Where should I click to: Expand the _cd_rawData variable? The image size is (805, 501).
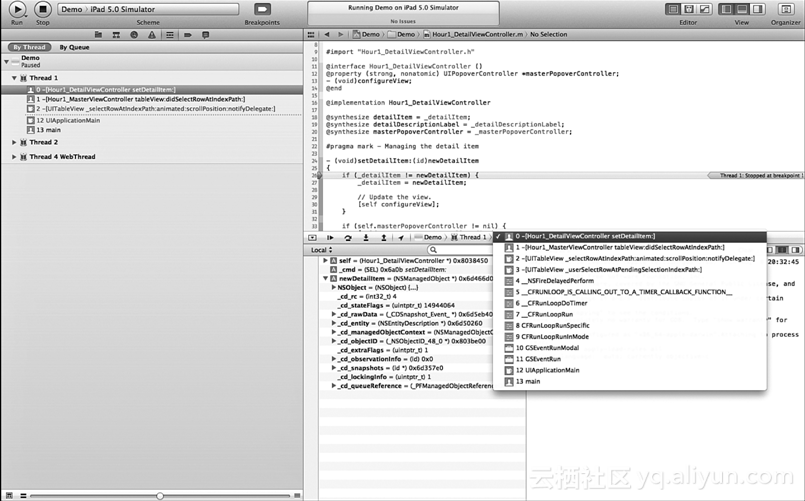click(x=334, y=314)
